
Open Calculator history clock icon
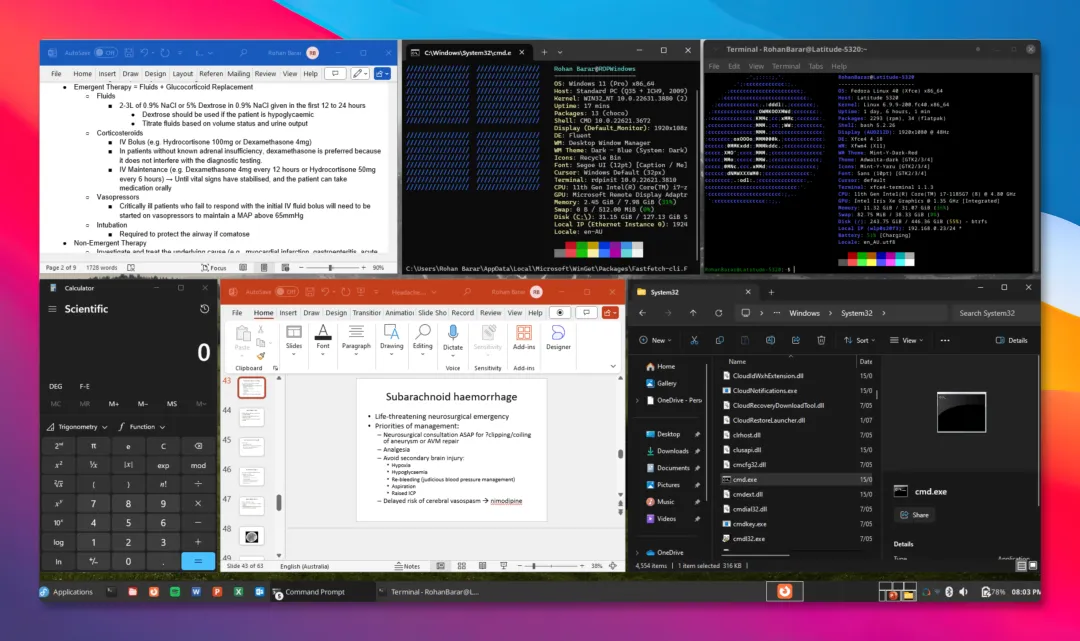click(205, 309)
